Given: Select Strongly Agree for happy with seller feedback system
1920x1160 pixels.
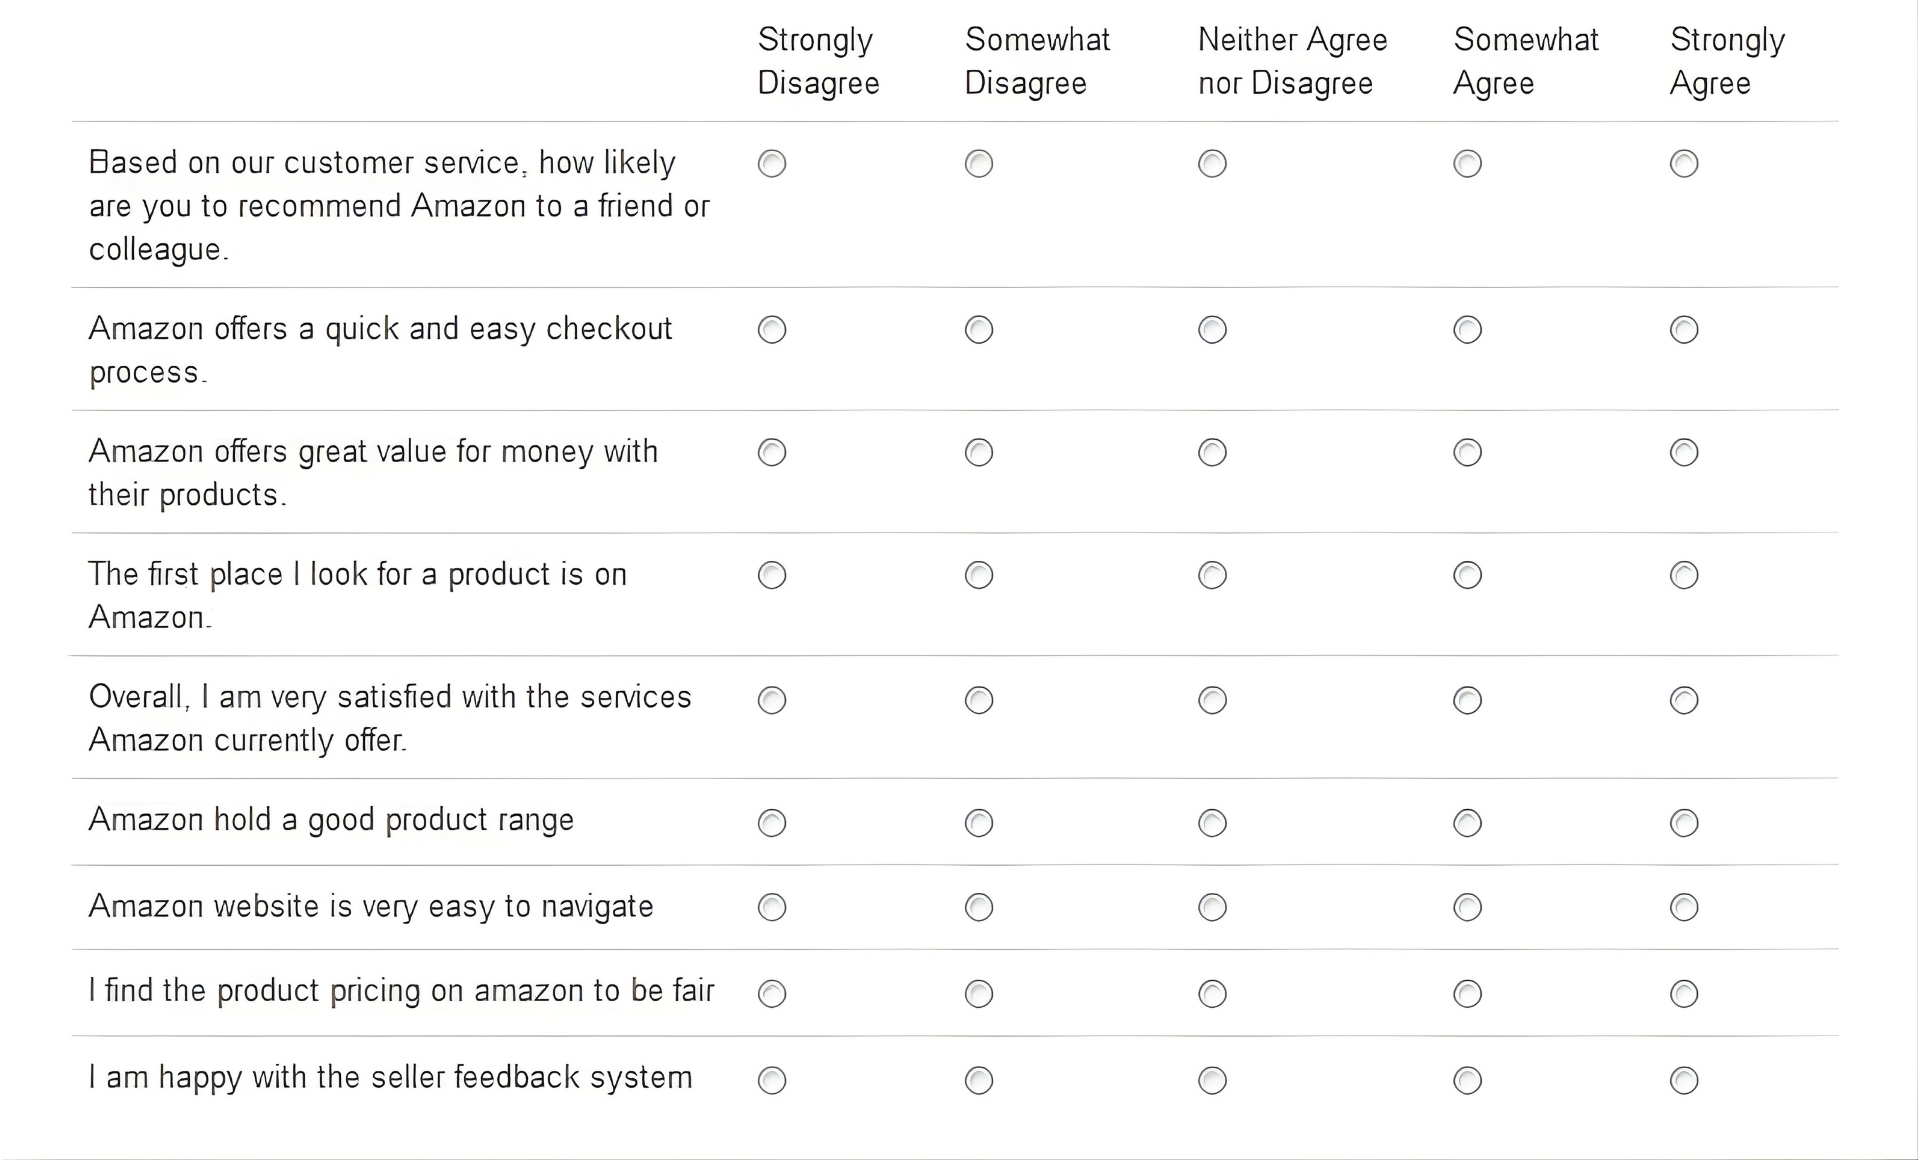Looking at the screenshot, I should click(1684, 1080).
